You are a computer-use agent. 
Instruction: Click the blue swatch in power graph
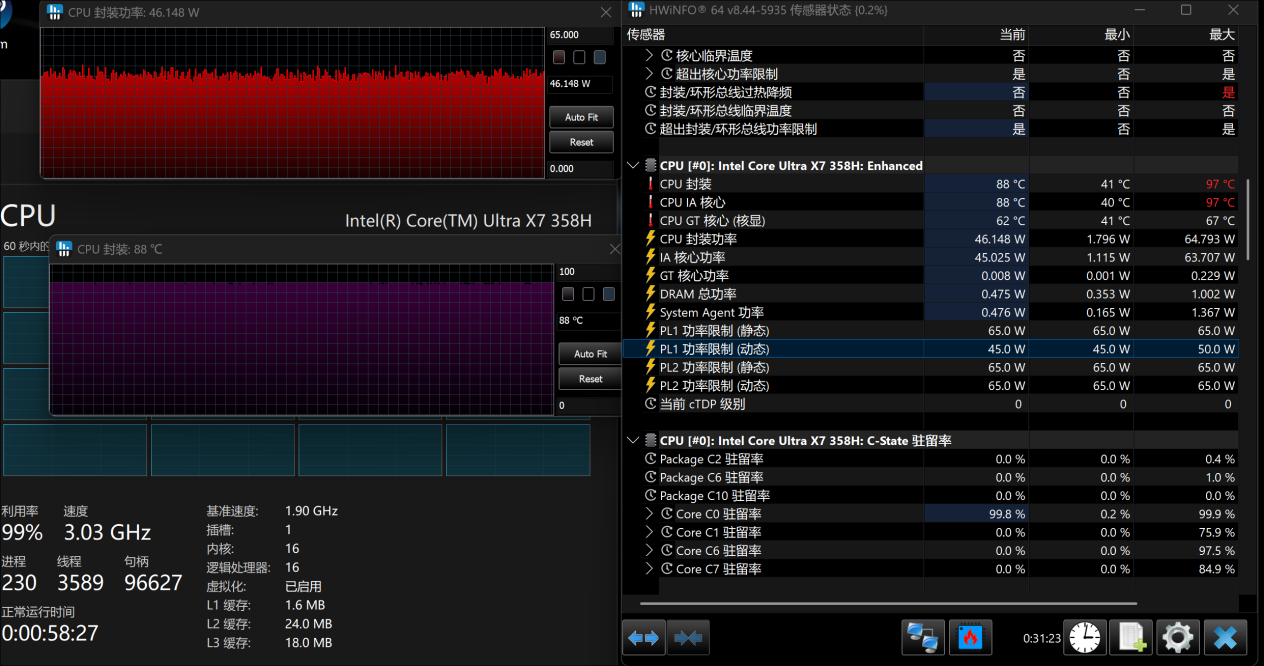click(x=600, y=57)
